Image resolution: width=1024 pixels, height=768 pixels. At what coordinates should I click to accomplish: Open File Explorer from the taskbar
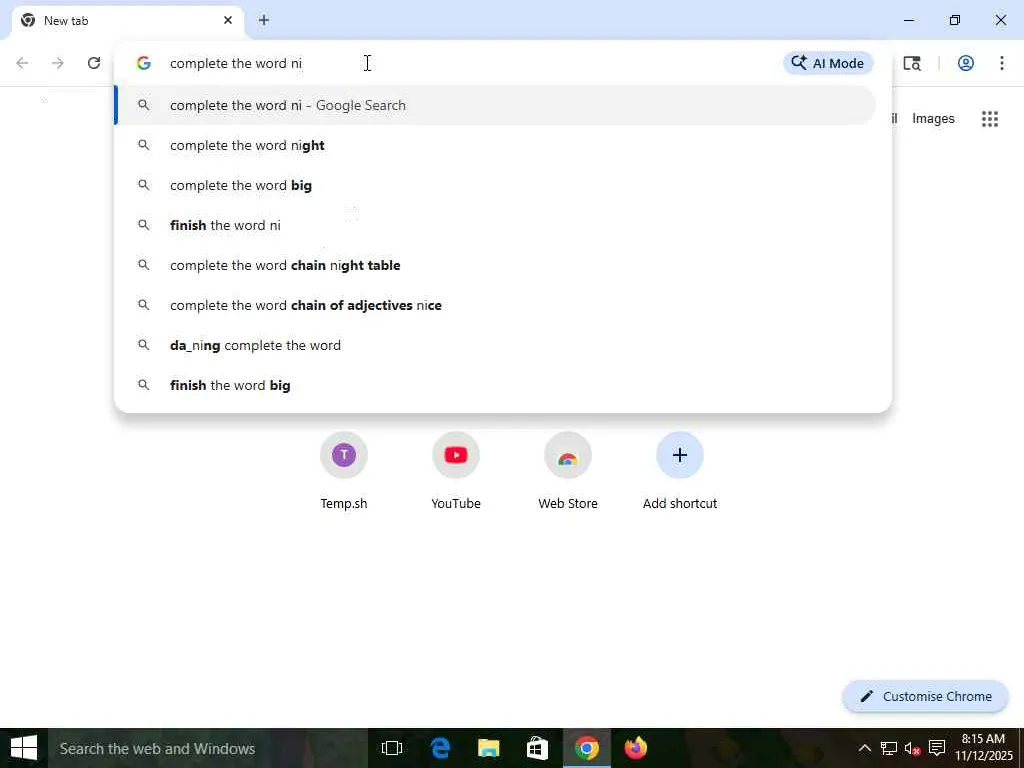pyautogui.click(x=488, y=748)
